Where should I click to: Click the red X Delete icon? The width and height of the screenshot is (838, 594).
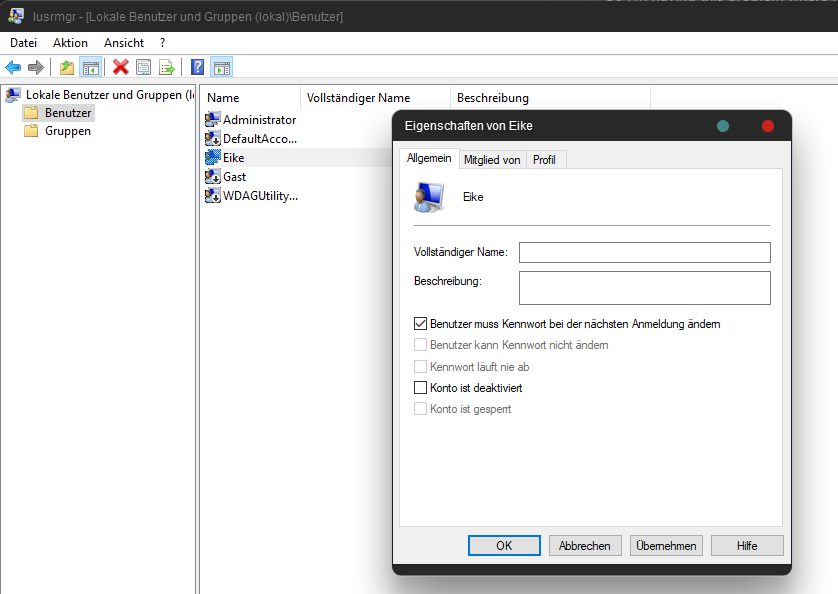point(121,67)
